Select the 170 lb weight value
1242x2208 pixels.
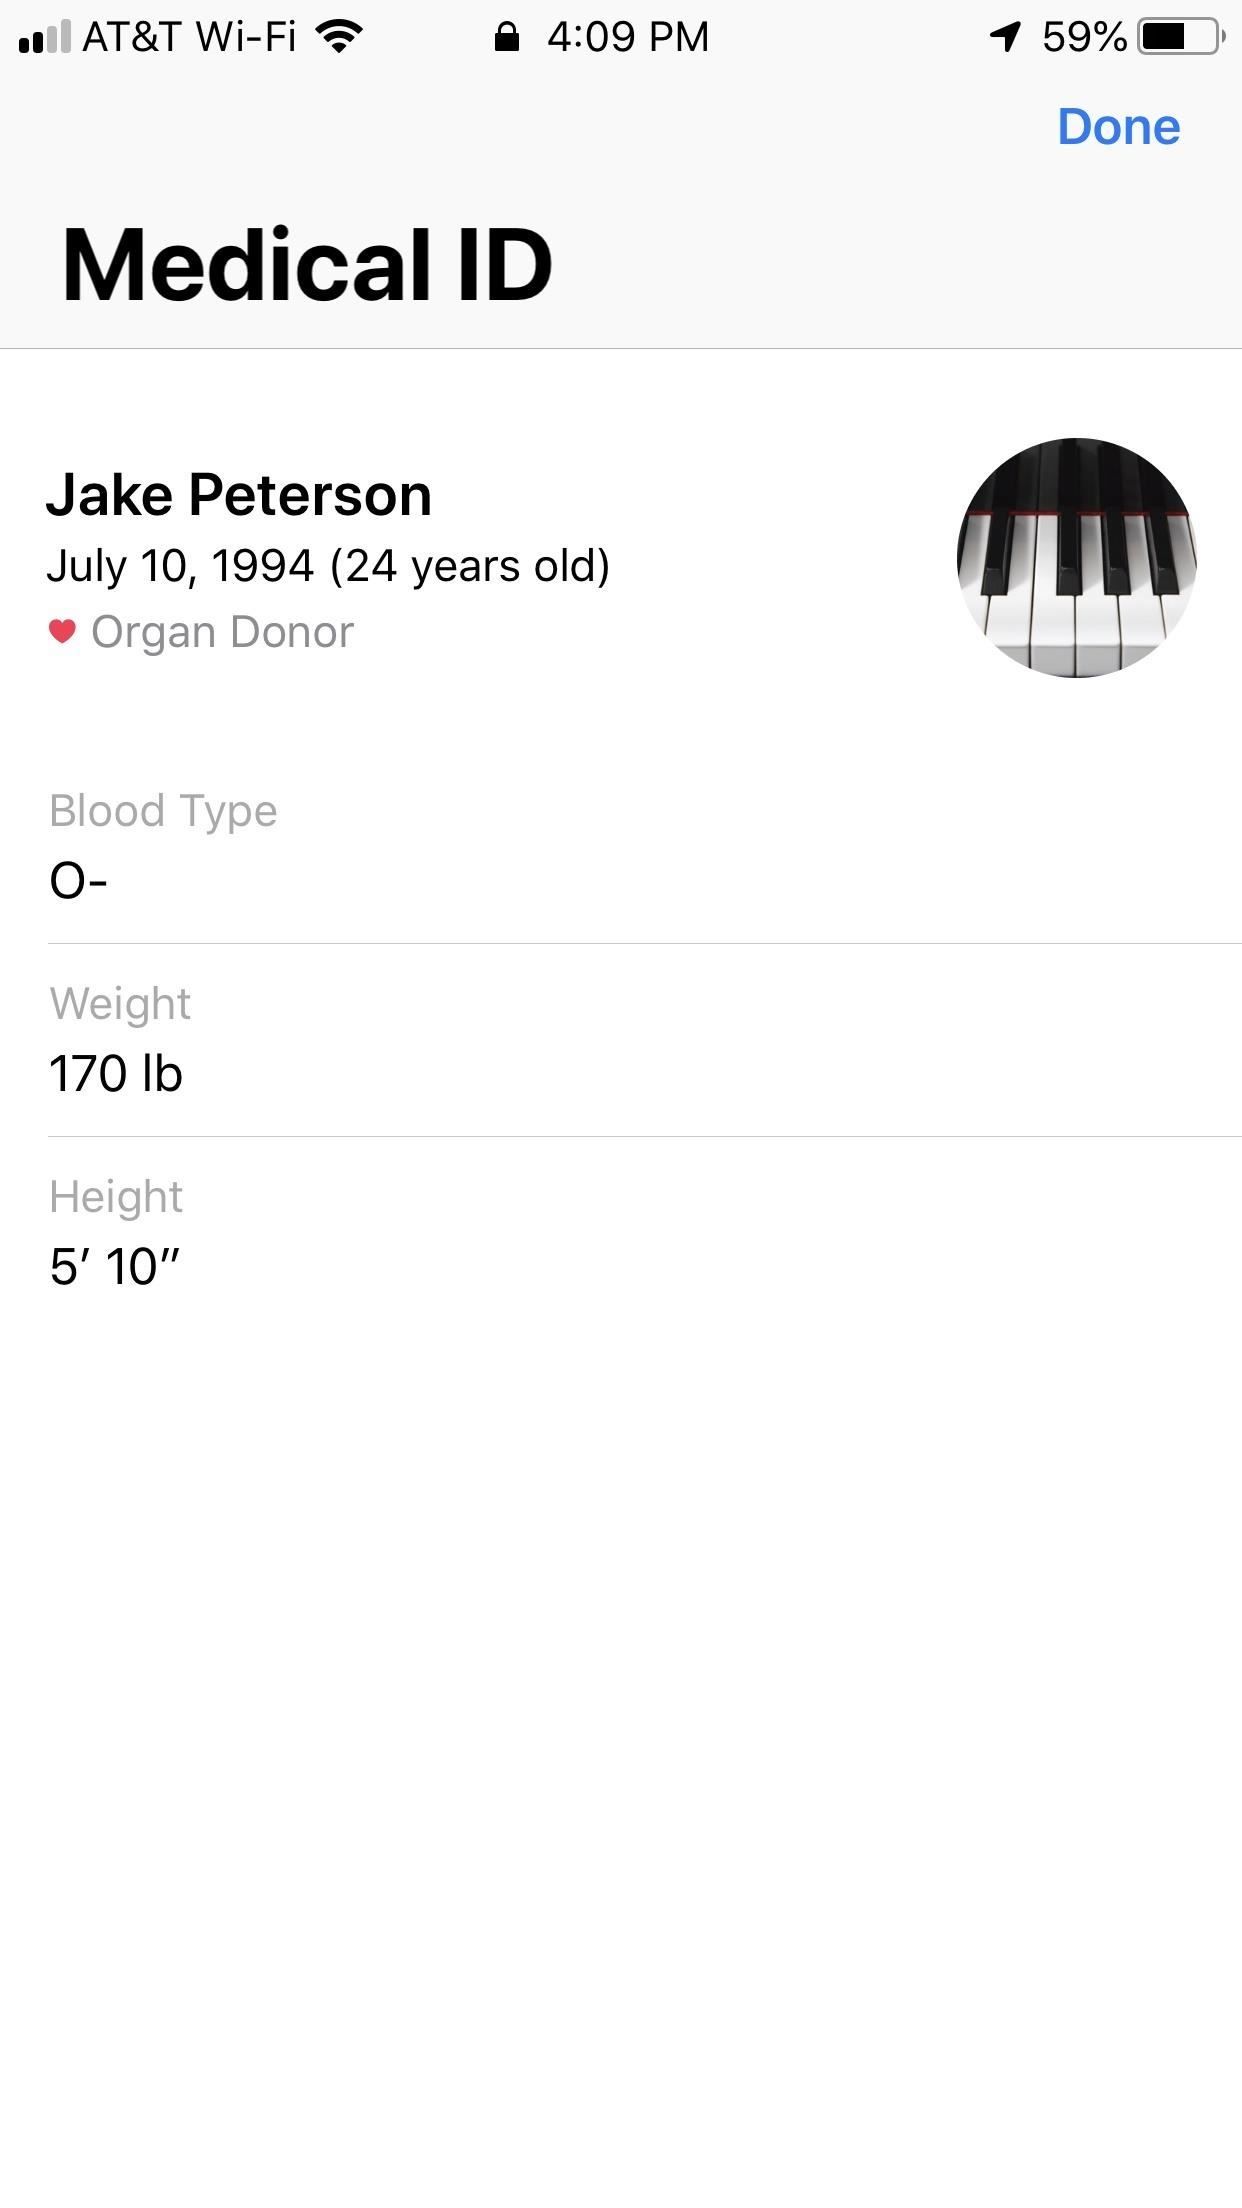click(x=116, y=1074)
